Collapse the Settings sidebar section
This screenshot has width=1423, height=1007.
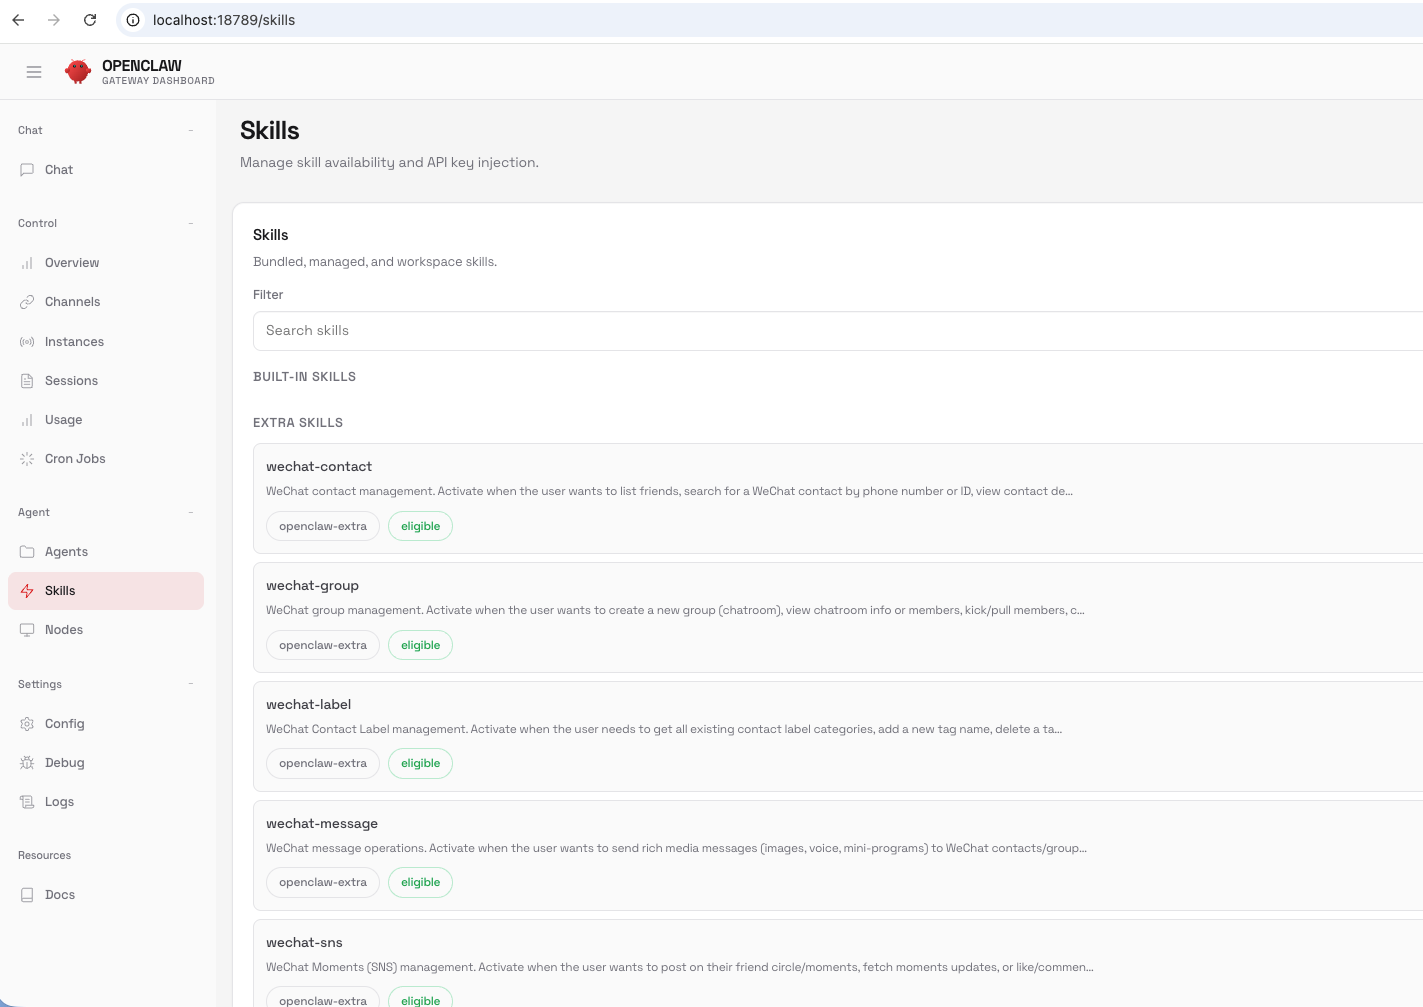(190, 684)
